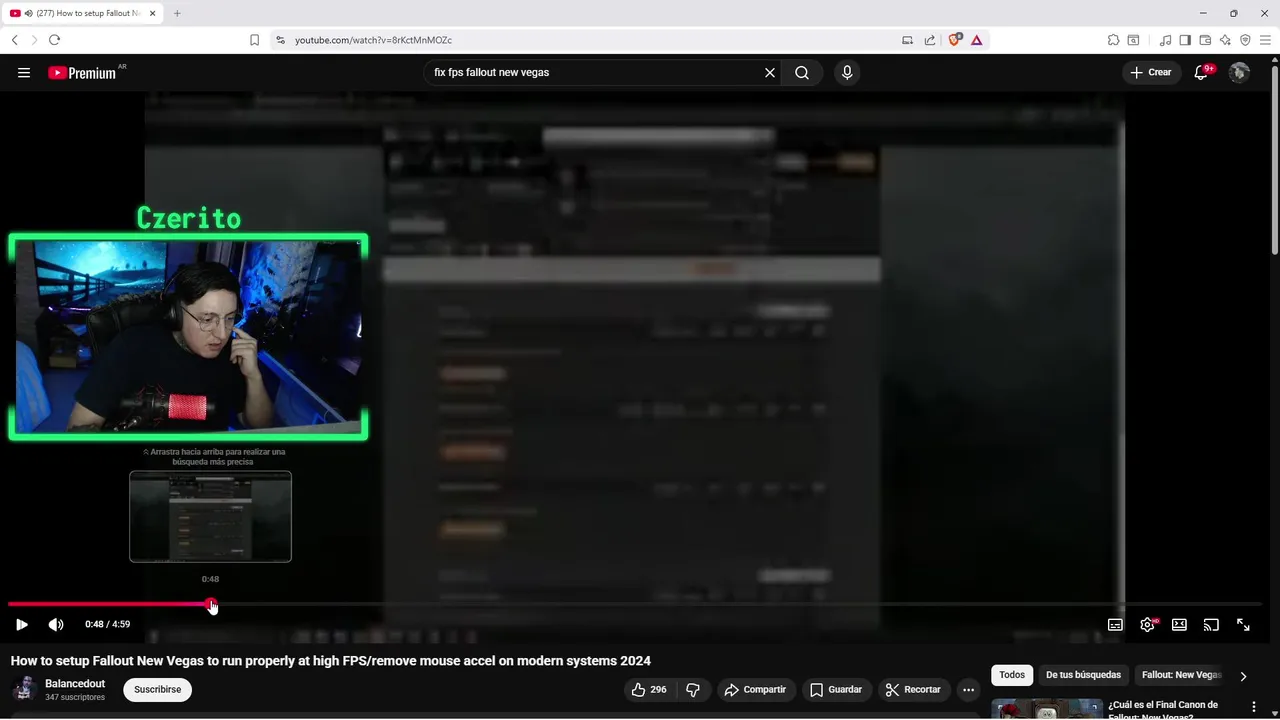Click the seek preview thumbnail

tap(210, 516)
